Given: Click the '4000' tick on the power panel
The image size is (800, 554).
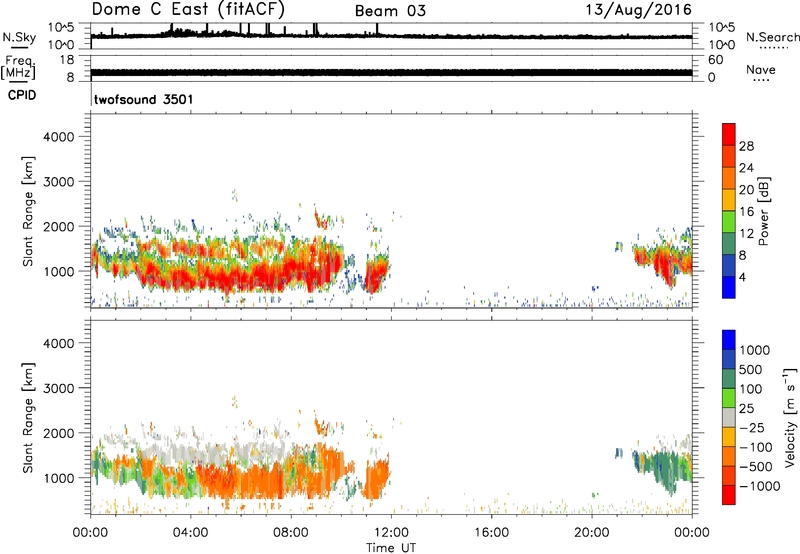Looking at the screenshot, I should tap(58, 137).
